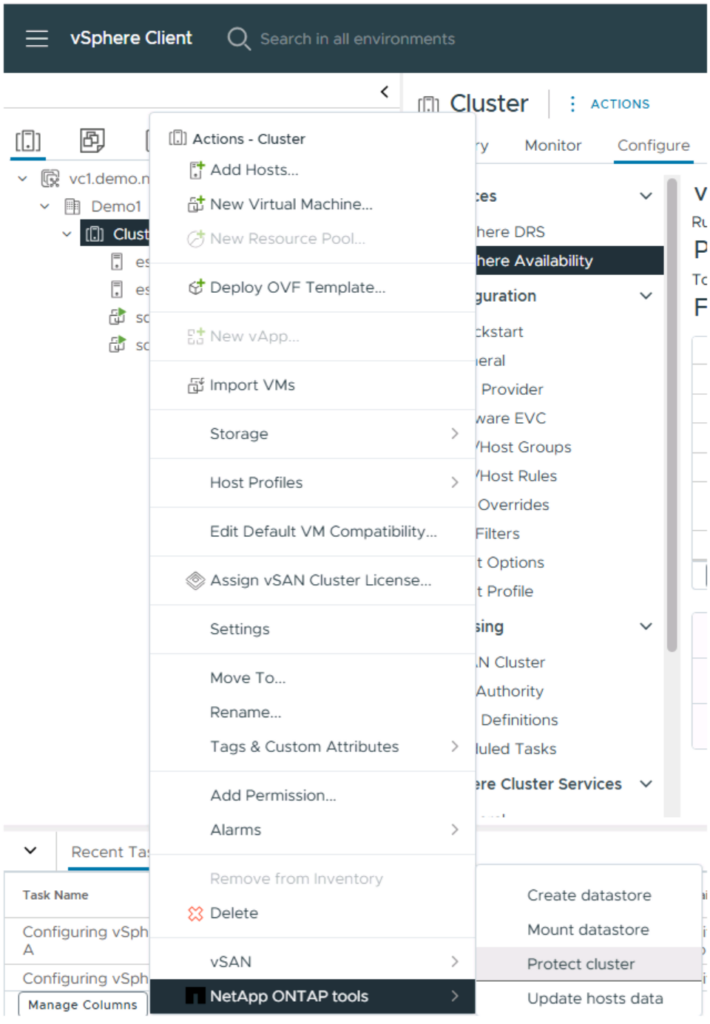
Task: Switch to VMs and Templates view icon
Action: (92, 140)
